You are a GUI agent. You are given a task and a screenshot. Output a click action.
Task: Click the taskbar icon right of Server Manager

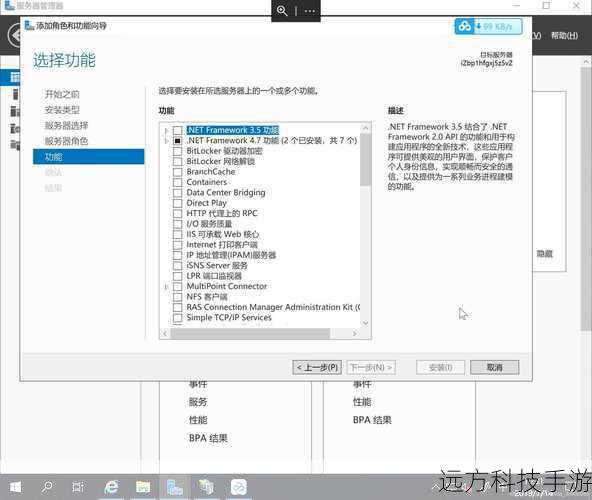207,487
